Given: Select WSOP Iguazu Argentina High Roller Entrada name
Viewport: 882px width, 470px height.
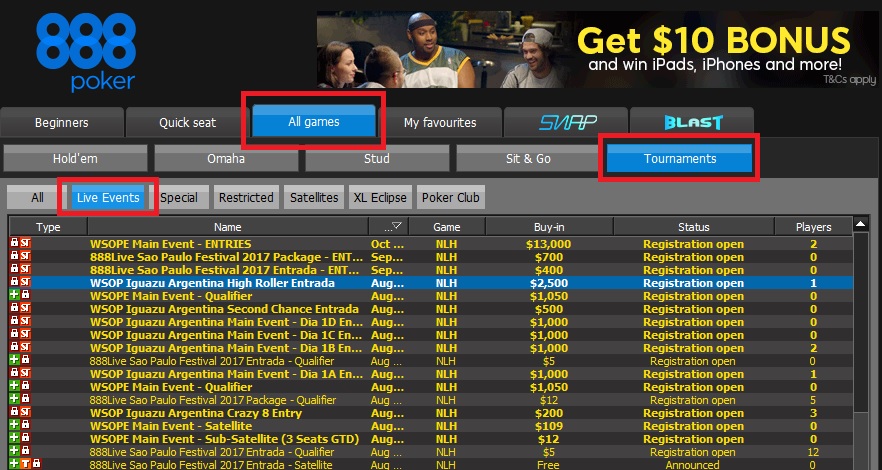Looking at the screenshot, I should pyautogui.click(x=212, y=283).
